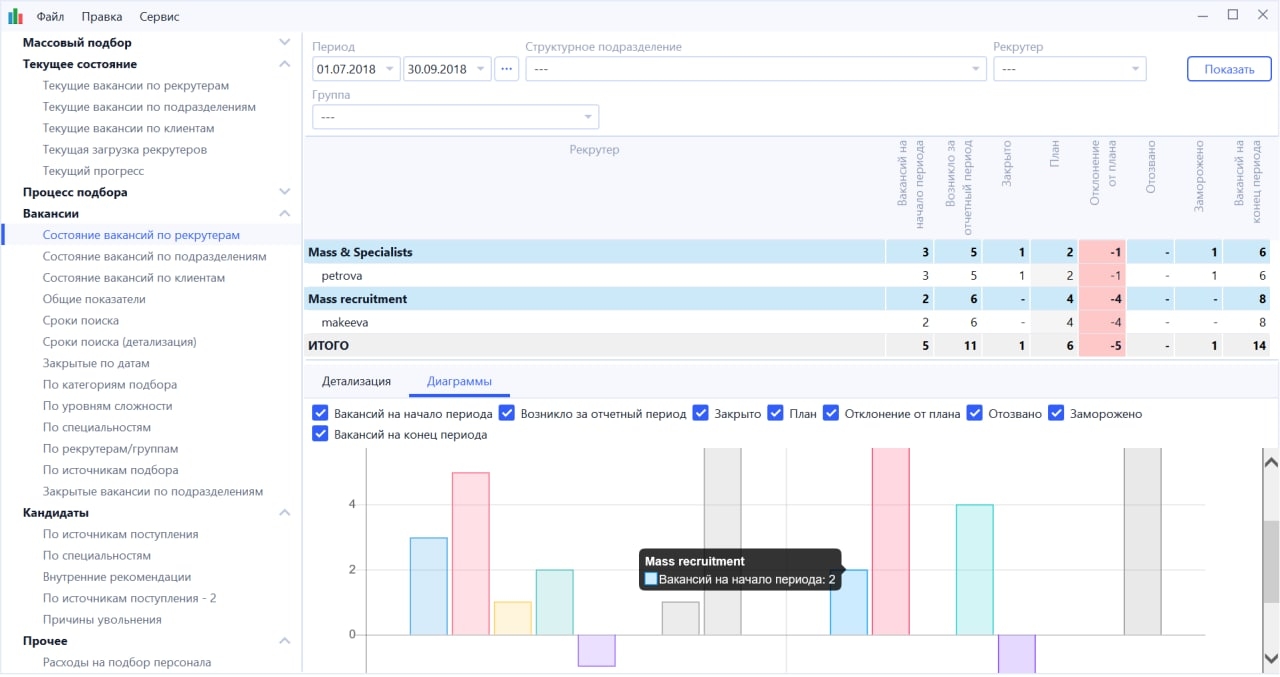Open По источникам подбора report
The width and height of the screenshot is (1280, 677).
click(x=111, y=470)
